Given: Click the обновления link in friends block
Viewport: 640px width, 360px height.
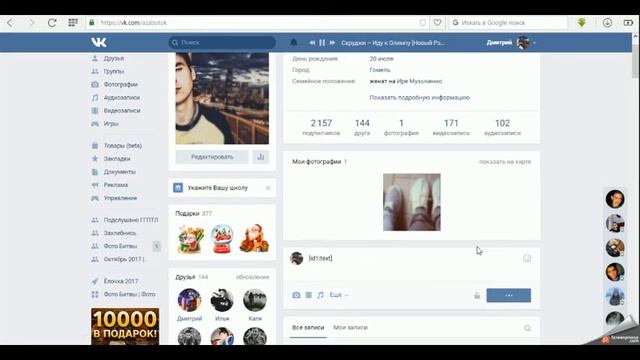Looking at the screenshot, I should (252, 277).
